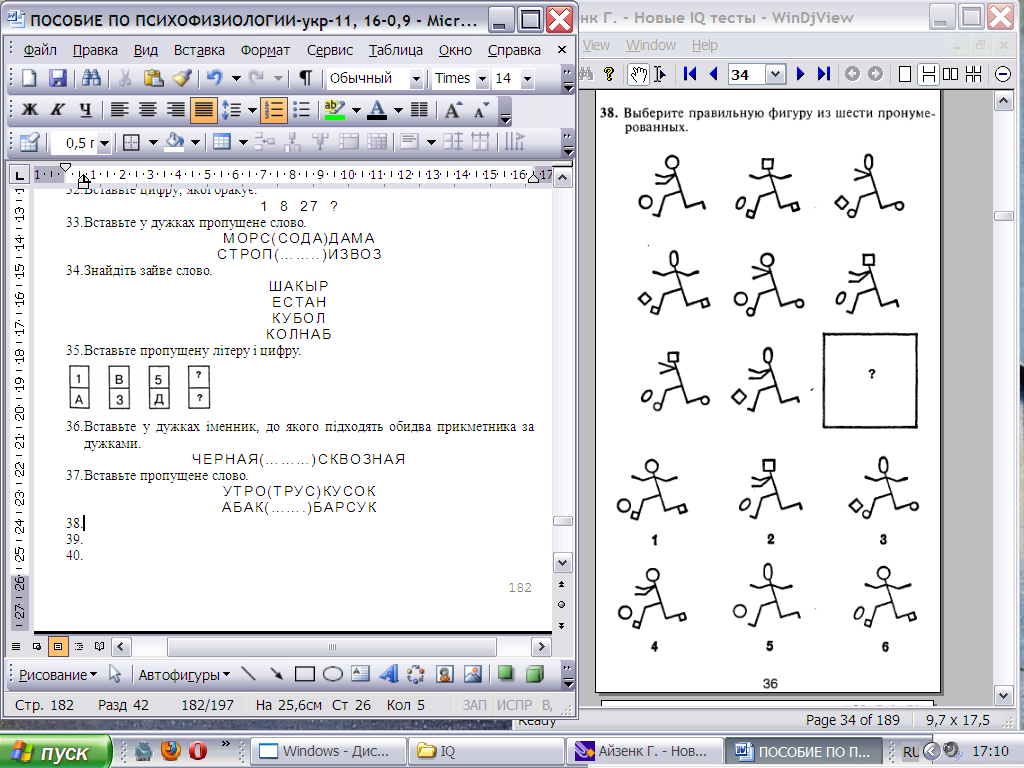Switch to the IQ folder taskbar button
Screen dimensions: 1024x768
486,751
